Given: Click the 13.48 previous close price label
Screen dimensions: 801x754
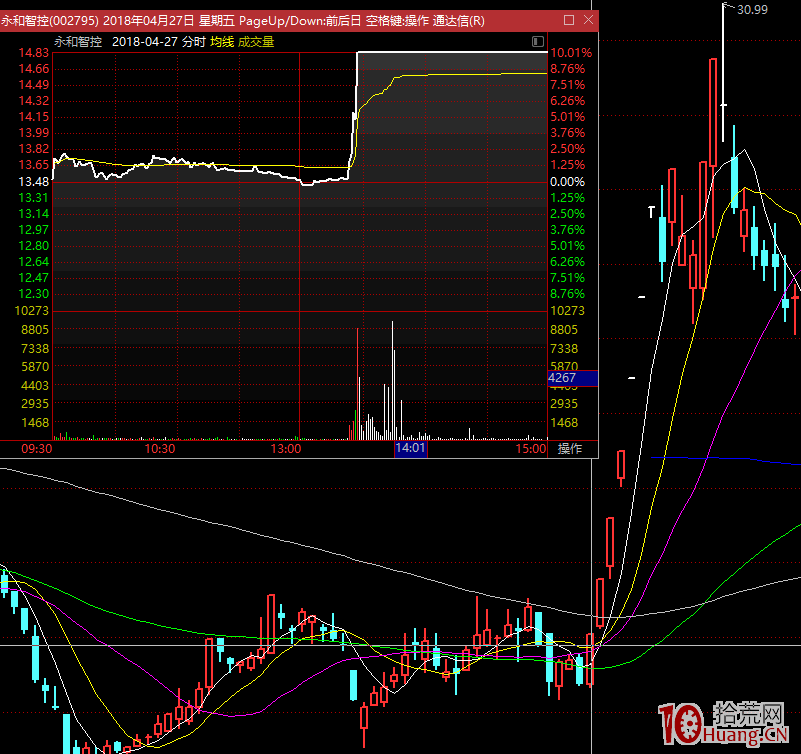Looking at the screenshot, I should click(x=35, y=181).
